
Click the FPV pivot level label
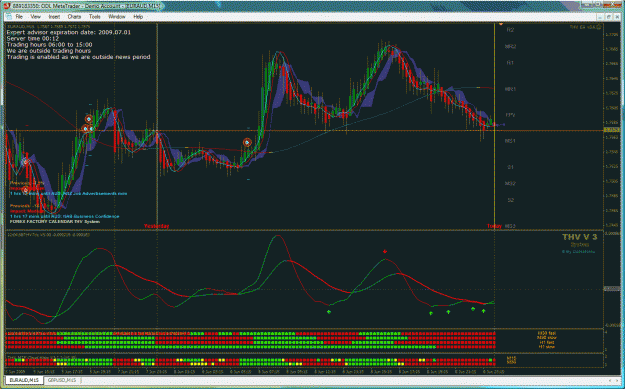click(x=511, y=115)
